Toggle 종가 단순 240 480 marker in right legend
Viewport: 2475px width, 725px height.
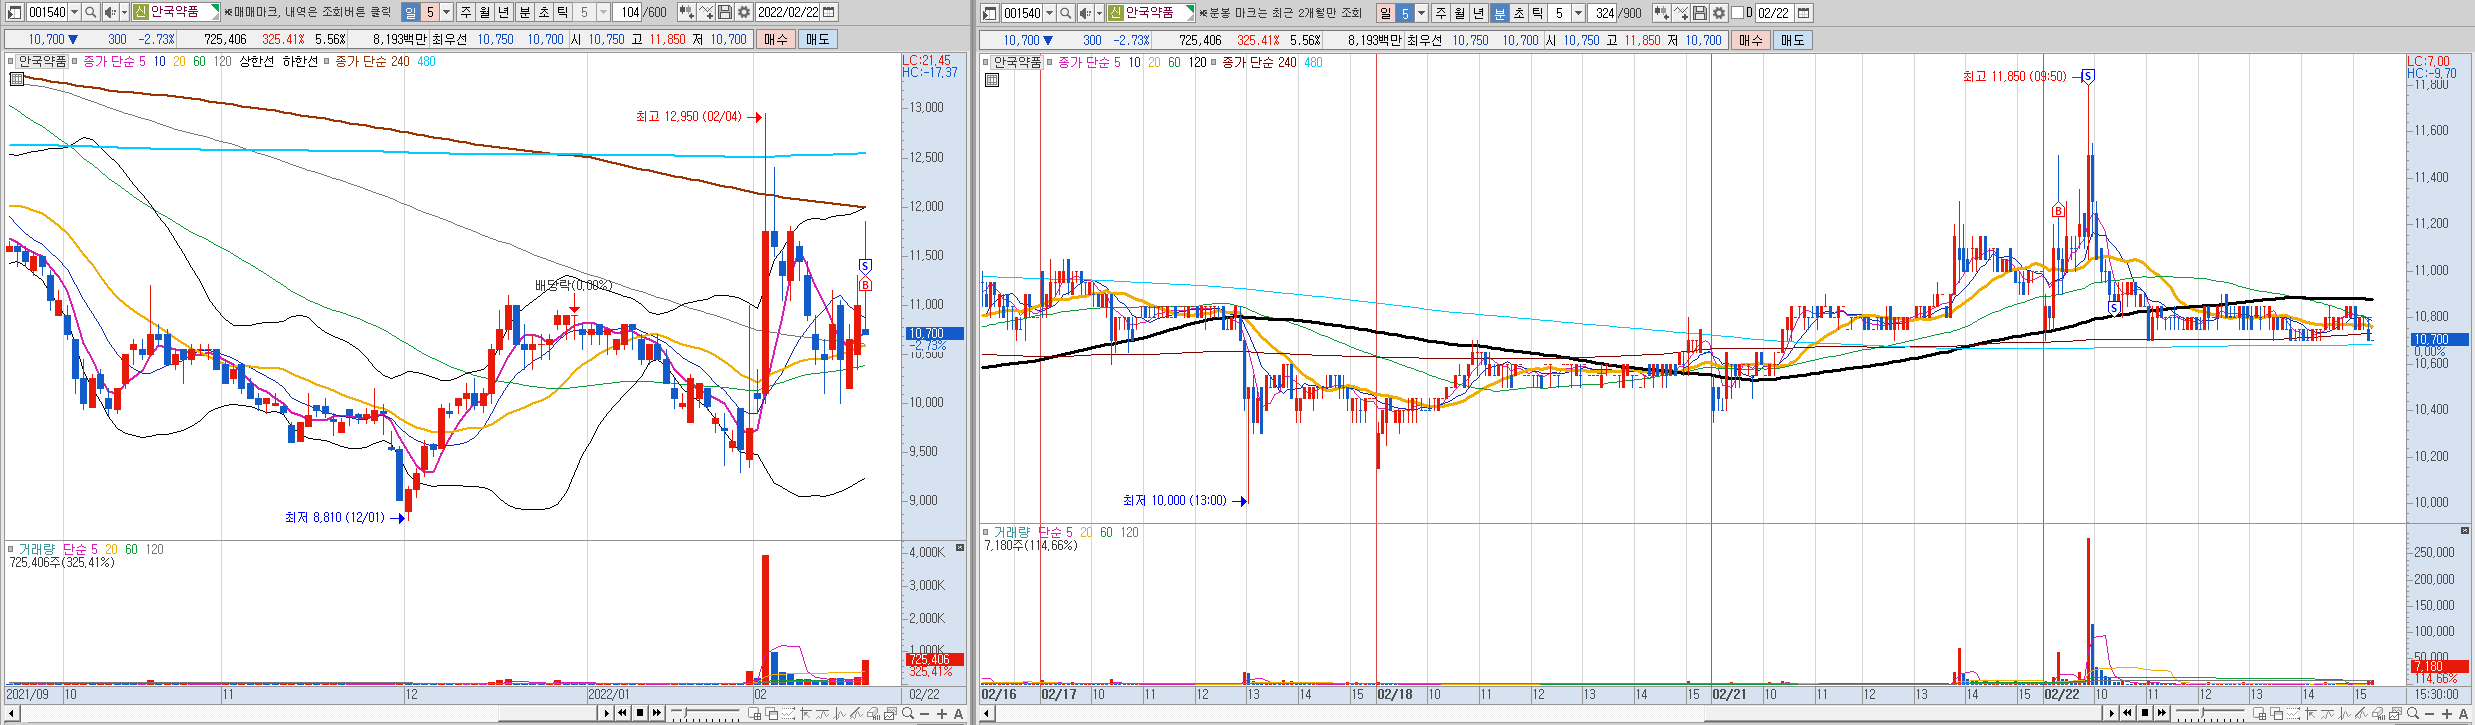click(x=1213, y=62)
